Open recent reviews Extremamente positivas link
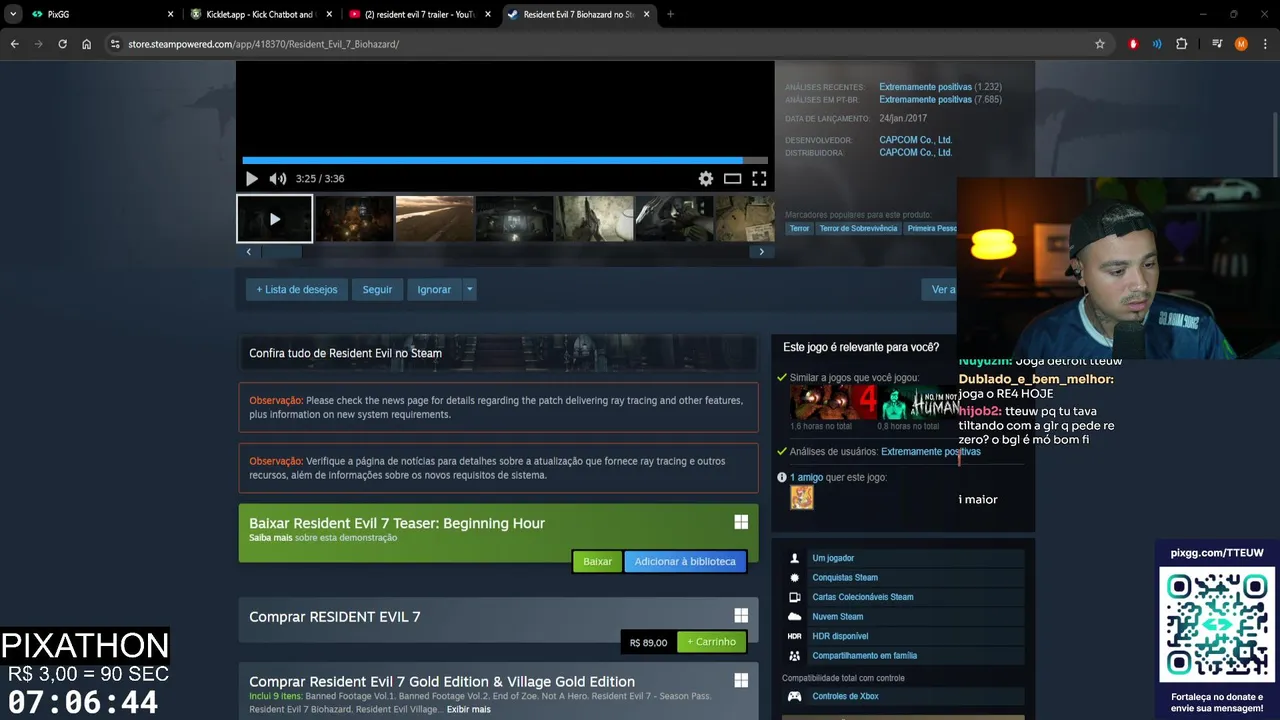Image resolution: width=1280 pixels, height=720 pixels. click(925, 87)
